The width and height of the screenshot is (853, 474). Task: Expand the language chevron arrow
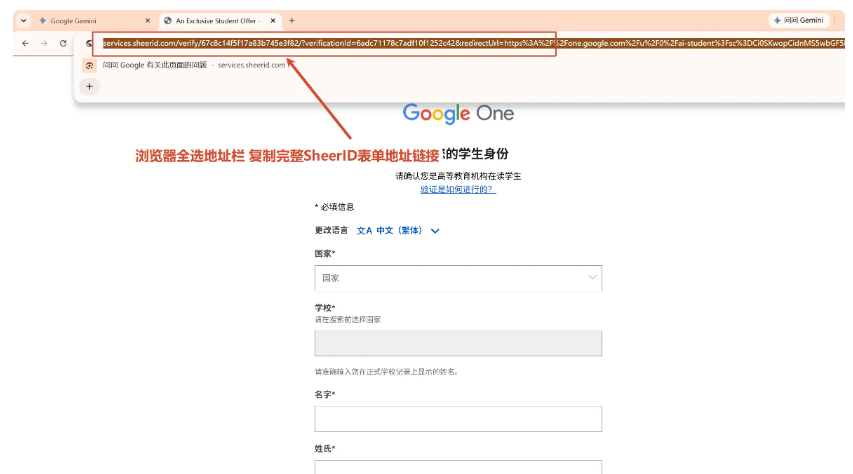click(435, 231)
